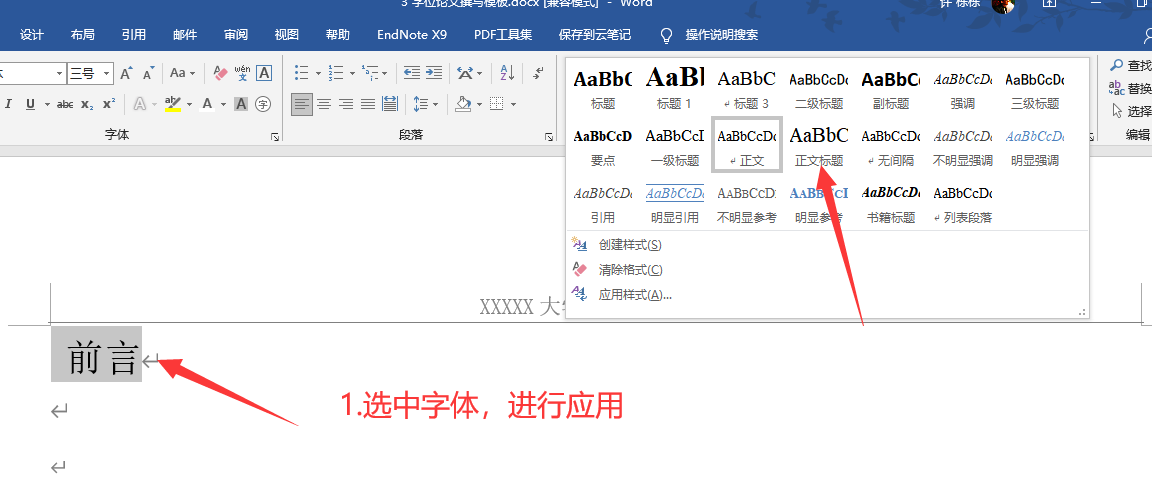Click 创建样式(S) option
This screenshot has height=501, width=1152.
click(x=630, y=245)
